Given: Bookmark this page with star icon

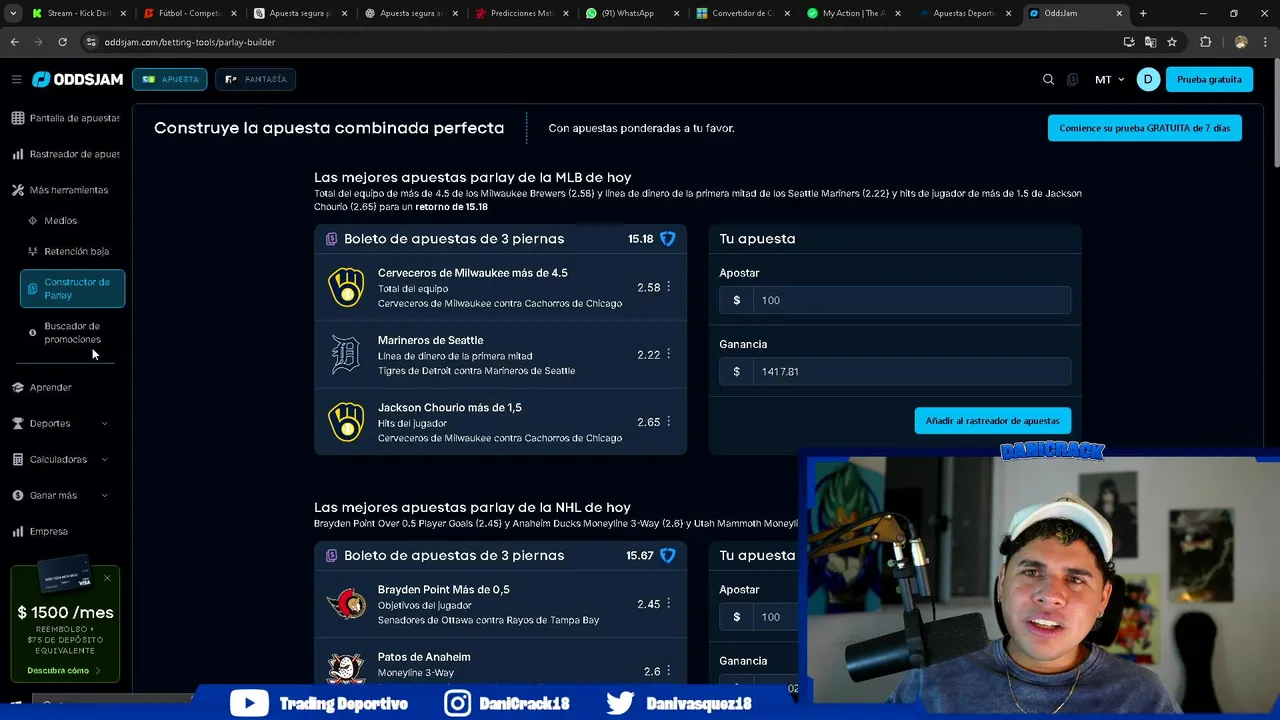Looking at the screenshot, I should (1172, 42).
